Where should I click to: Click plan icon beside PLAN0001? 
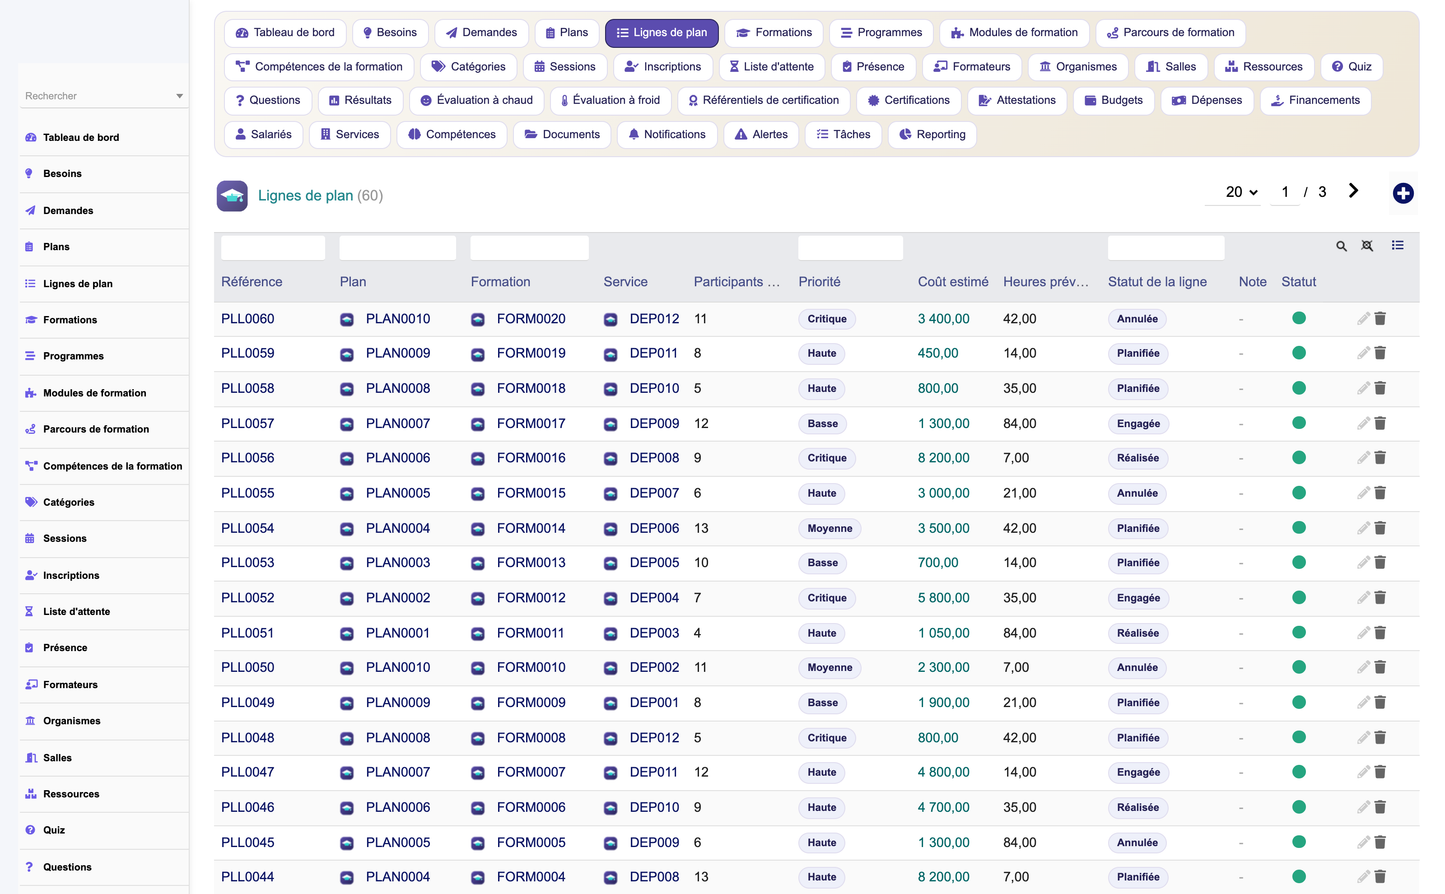tap(347, 634)
